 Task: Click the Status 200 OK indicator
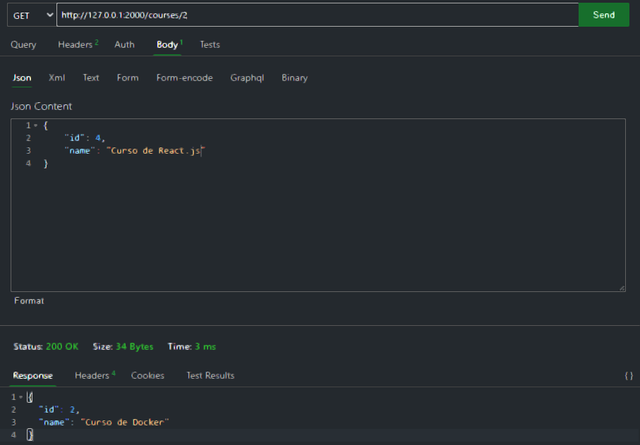[x=46, y=347]
